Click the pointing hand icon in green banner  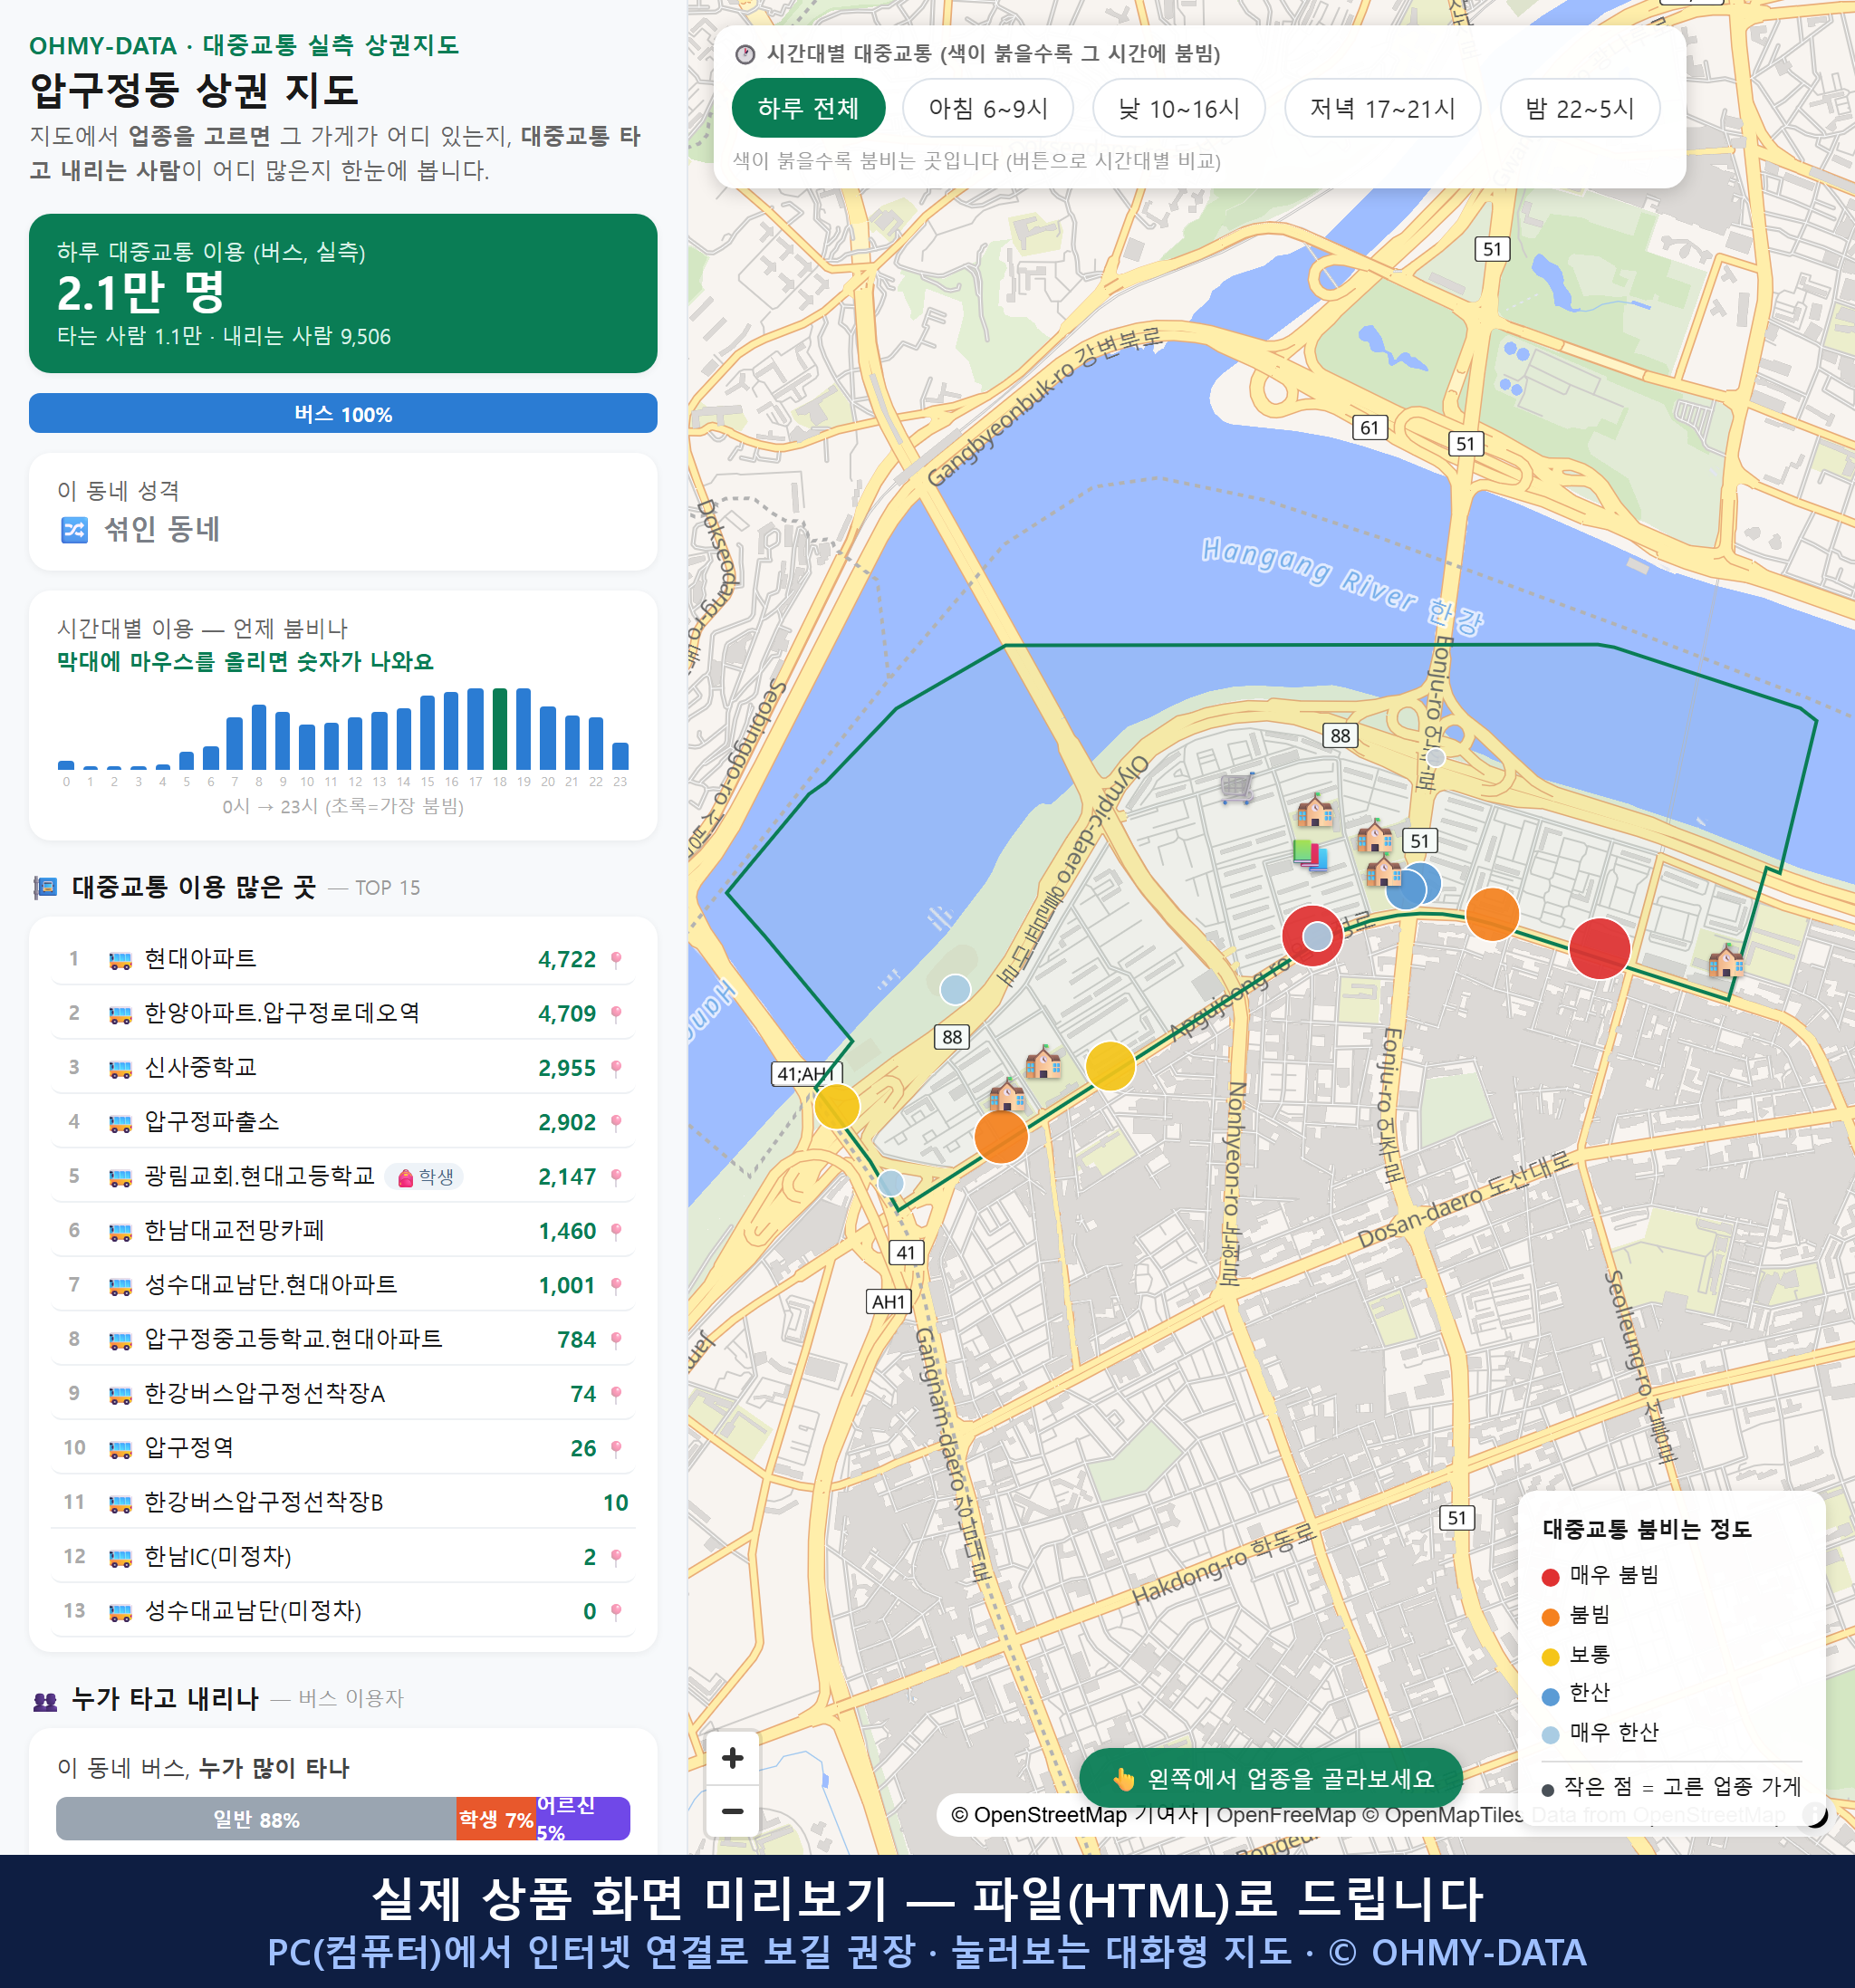1124,1779
